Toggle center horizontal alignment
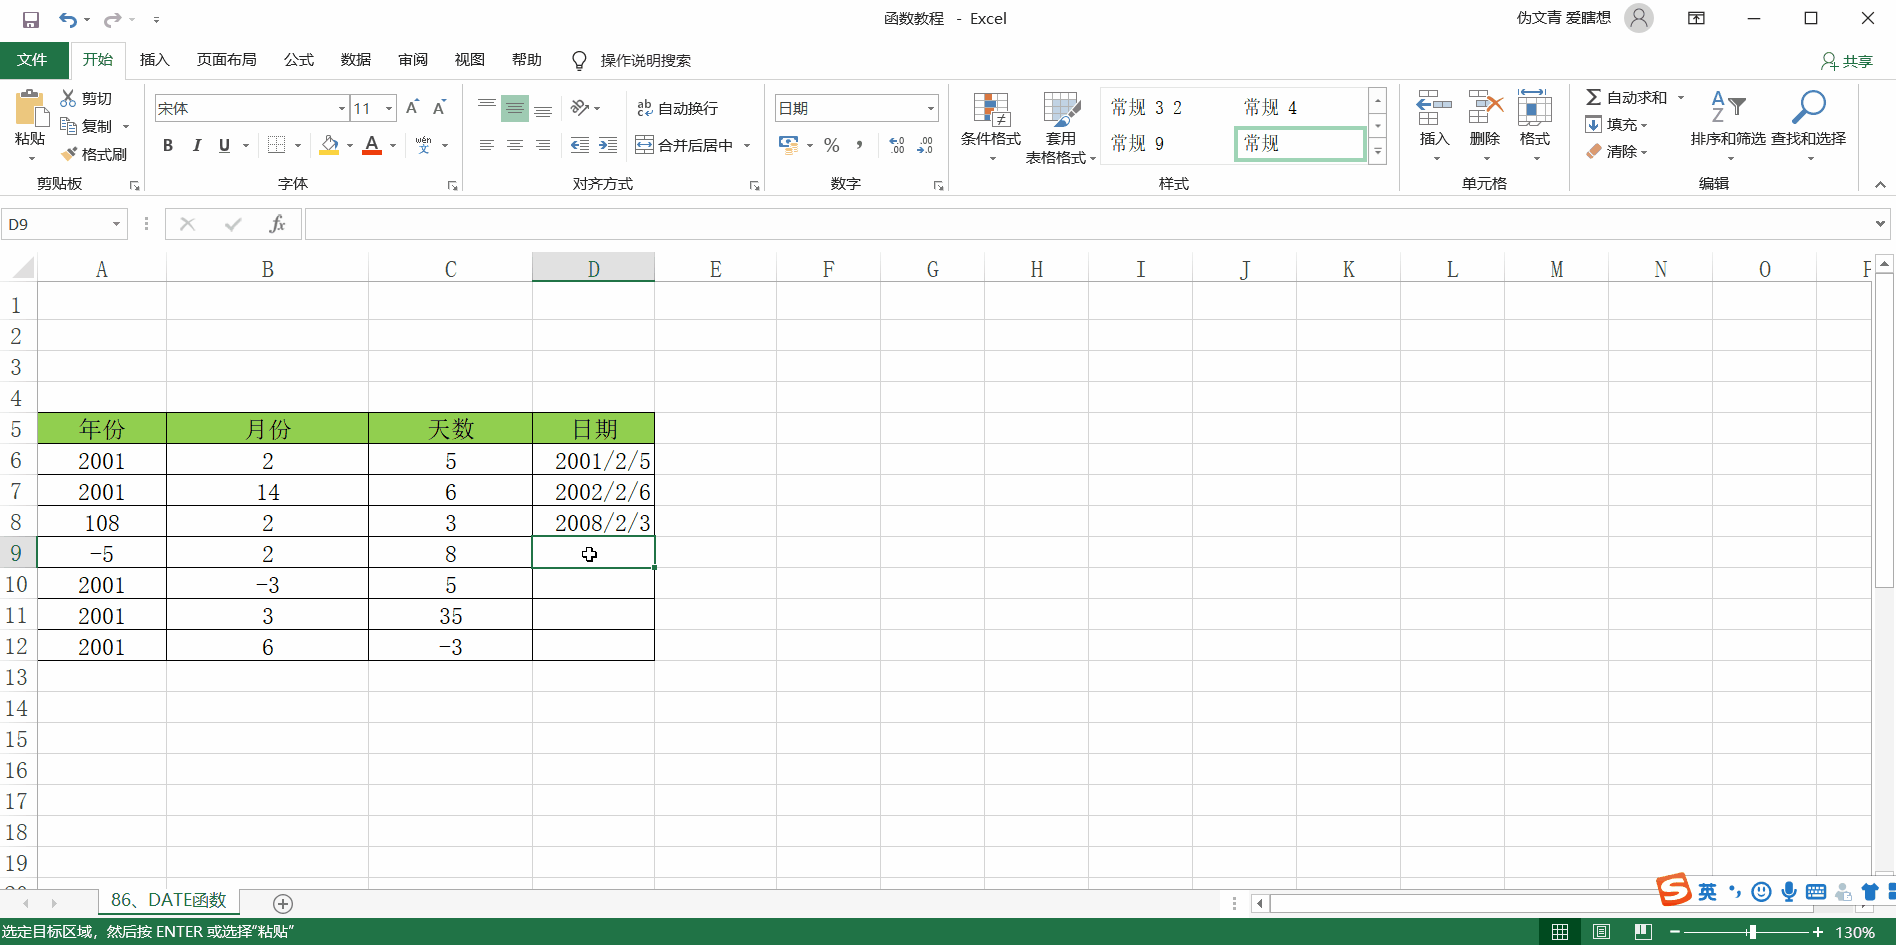The image size is (1896, 945). point(515,145)
